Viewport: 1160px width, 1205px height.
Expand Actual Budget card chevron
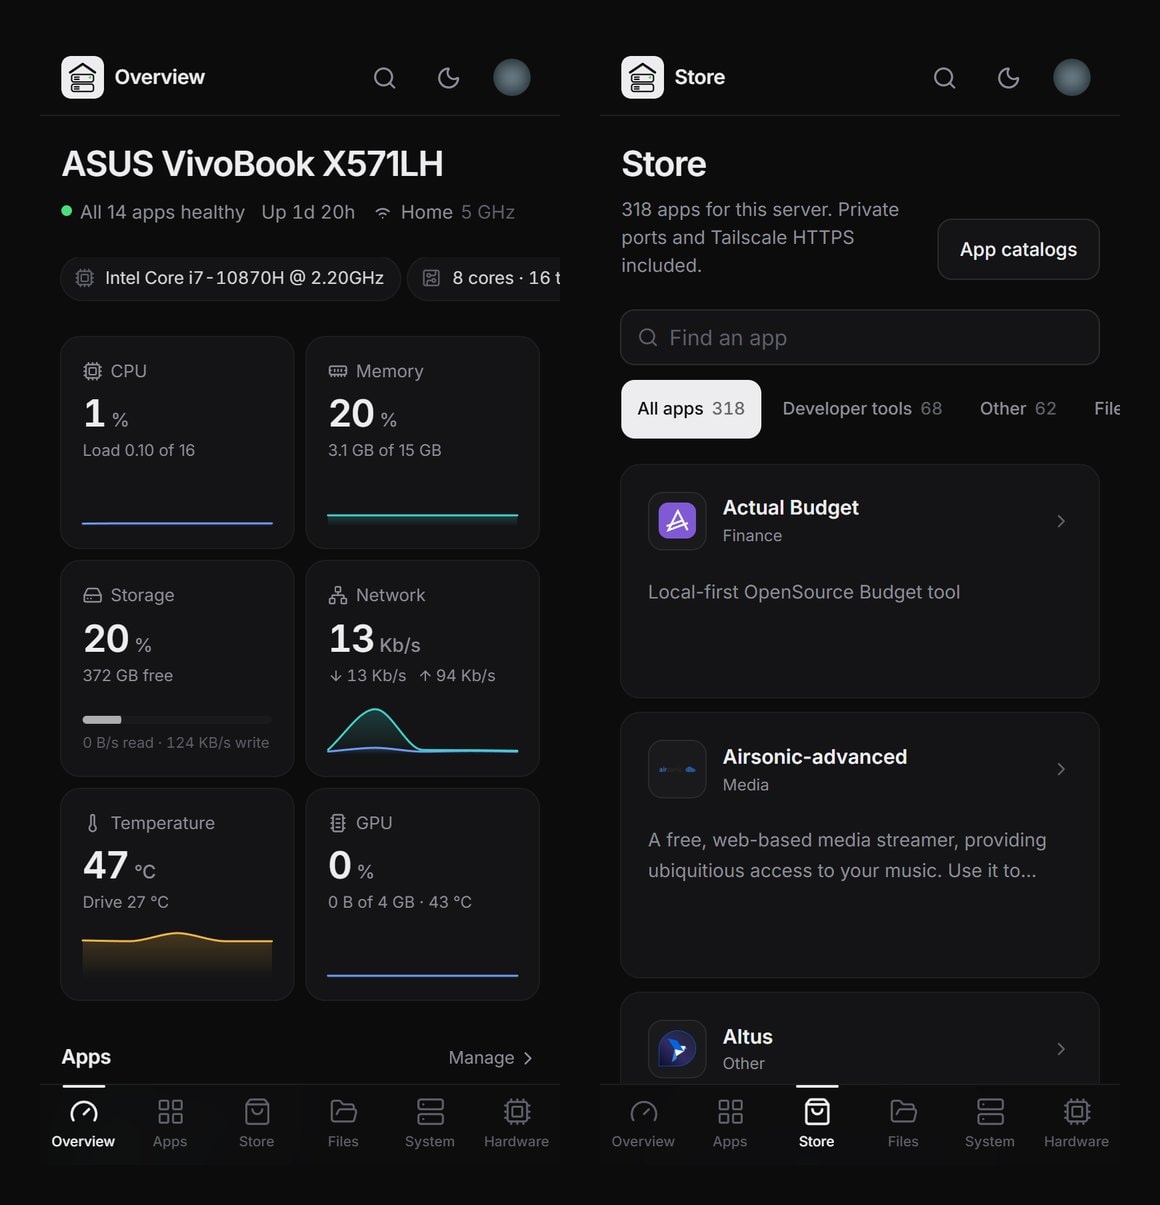point(1061,521)
